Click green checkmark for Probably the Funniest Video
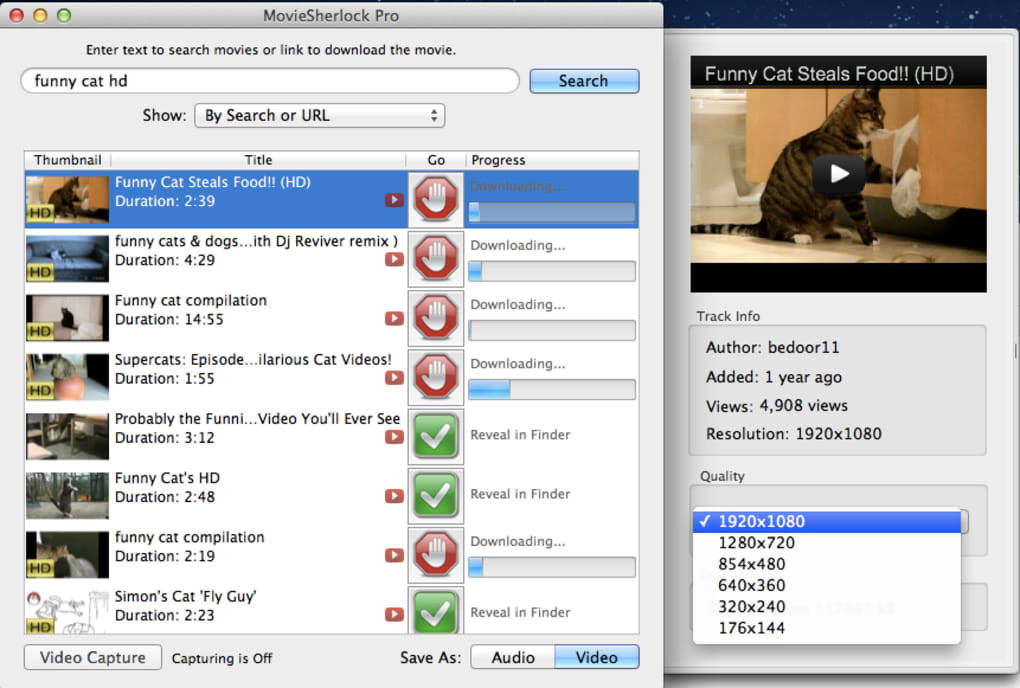Viewport: 1020px width, 688px height. coord(436,436)
